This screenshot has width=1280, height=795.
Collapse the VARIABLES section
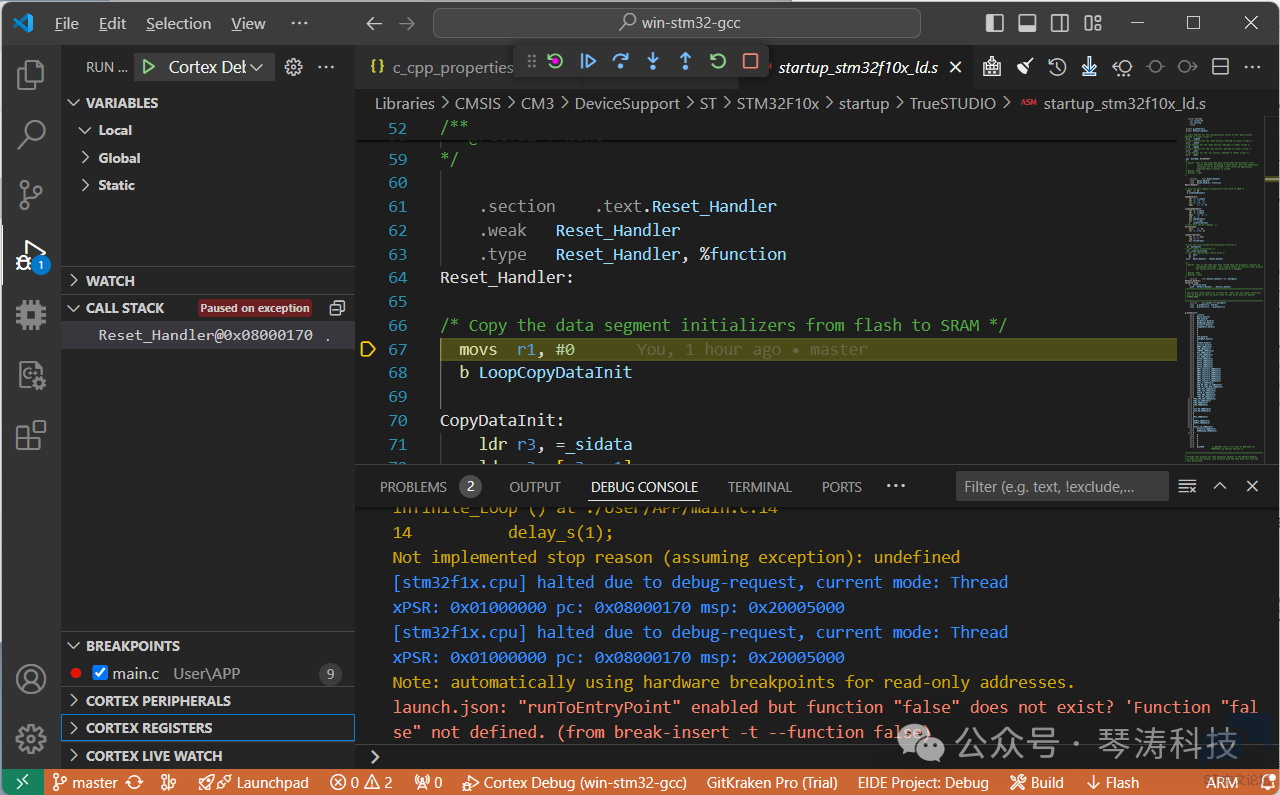(208, 103)
